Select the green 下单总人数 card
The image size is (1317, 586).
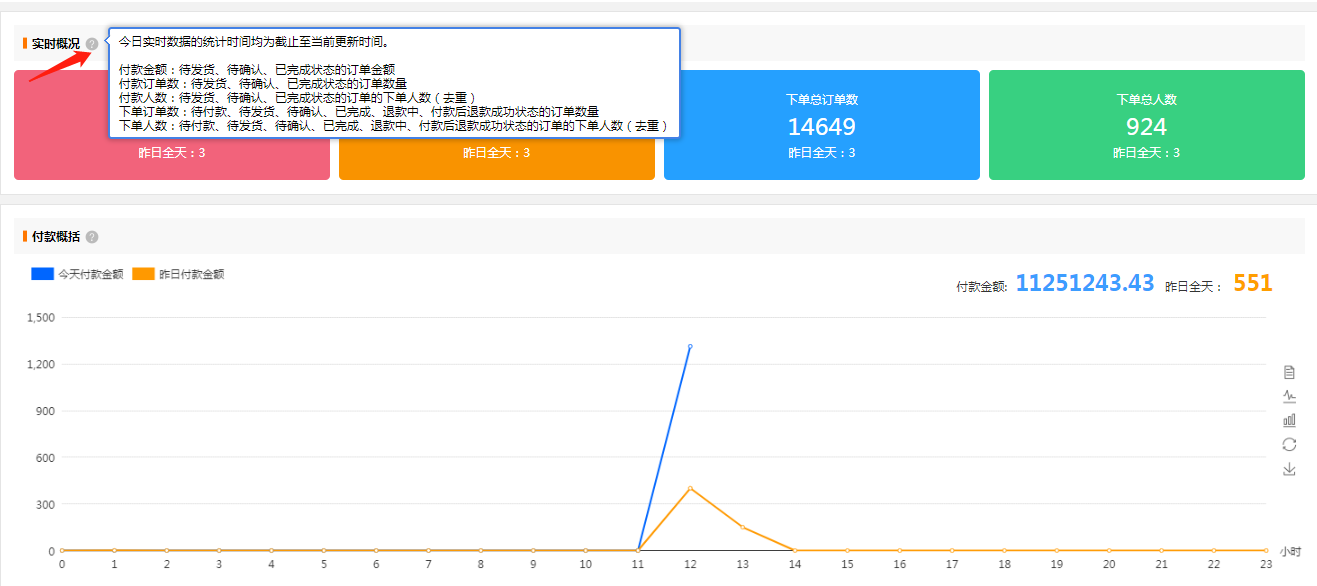pos(1146,125)
